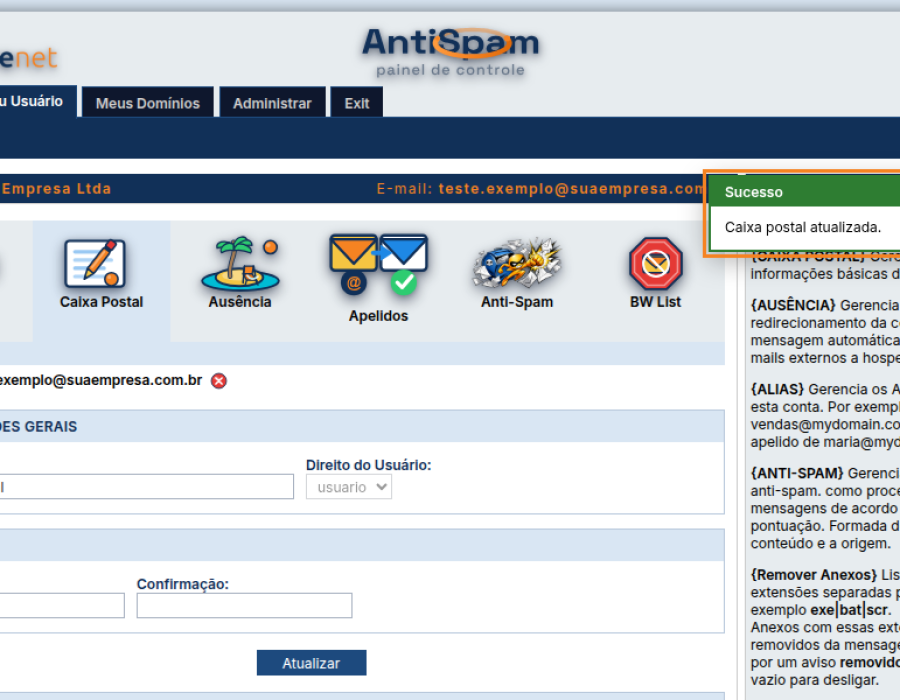The image size is (900, 700).
Task: Click the 'Caixa postal atualizada.' message
Action: click(x=802, y=227)
